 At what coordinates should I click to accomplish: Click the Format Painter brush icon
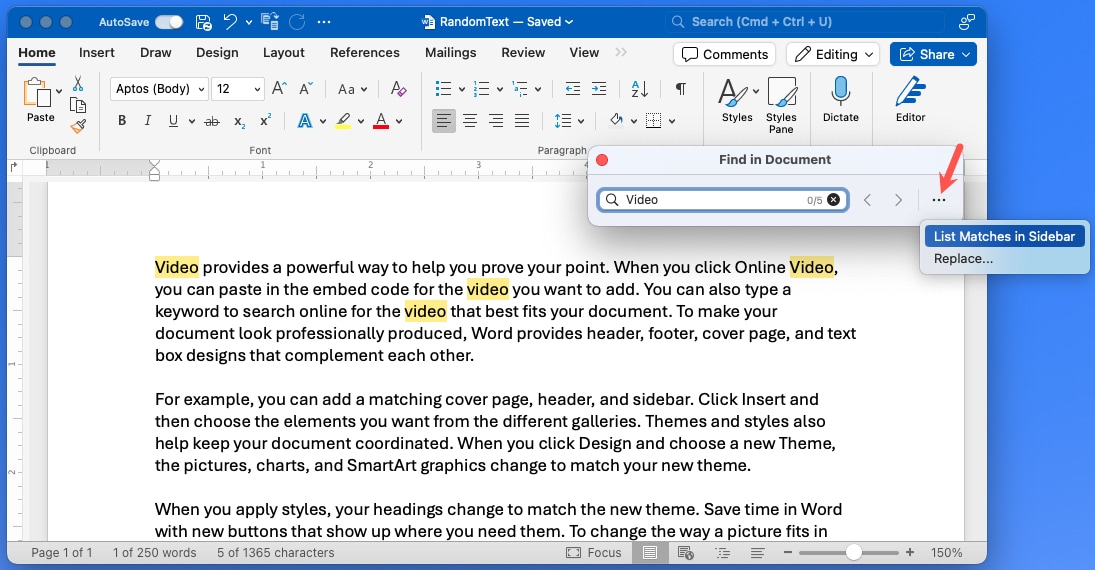pos(78,127)
